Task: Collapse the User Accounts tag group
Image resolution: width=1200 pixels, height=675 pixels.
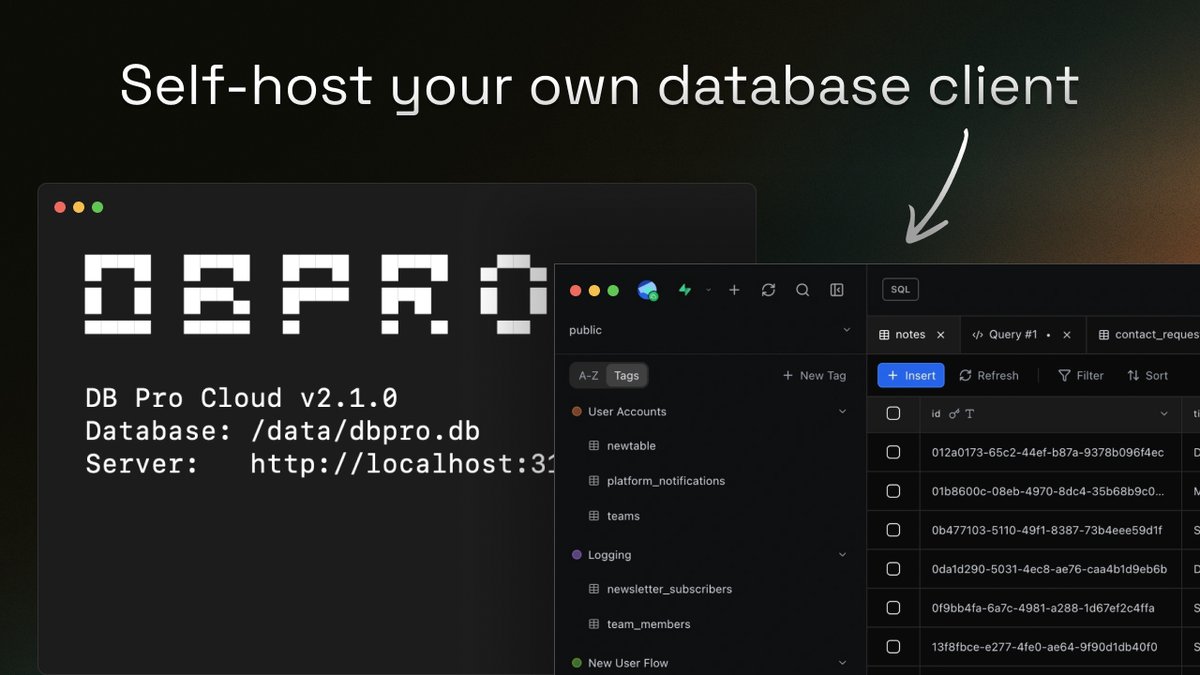Action: [x=842, y=411]
